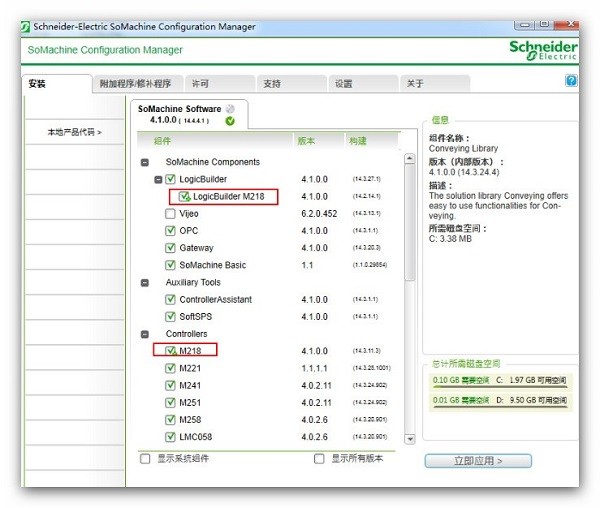
Task: Toggle the M241 controller checkbox
Action: 170,386
